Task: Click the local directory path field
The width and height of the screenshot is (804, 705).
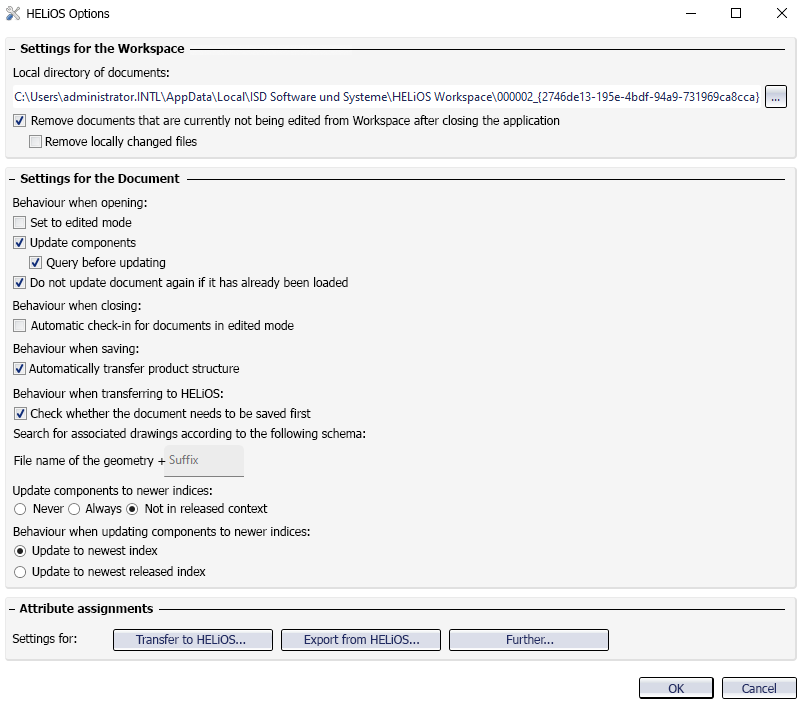Action: pos(387,97)
